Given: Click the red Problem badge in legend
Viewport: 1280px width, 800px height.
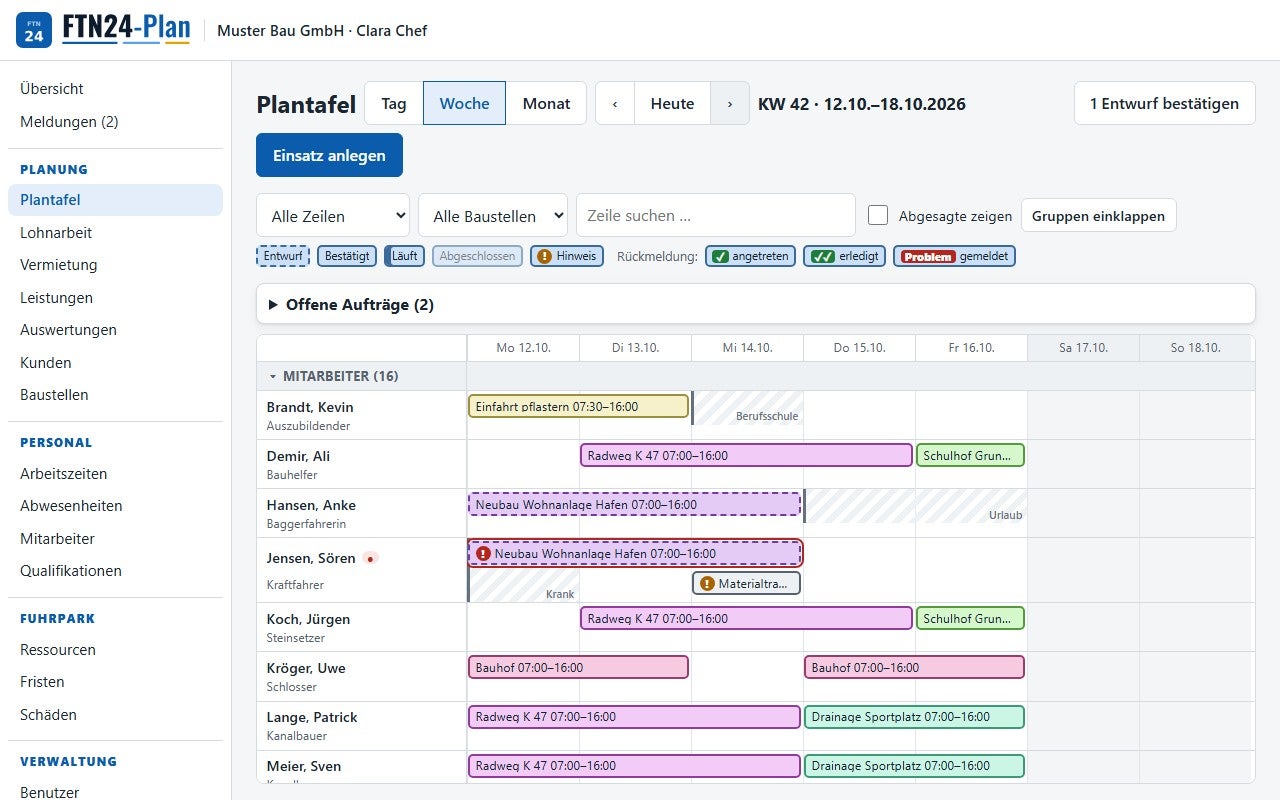Looking at the screenshot, I should (928, 256).
